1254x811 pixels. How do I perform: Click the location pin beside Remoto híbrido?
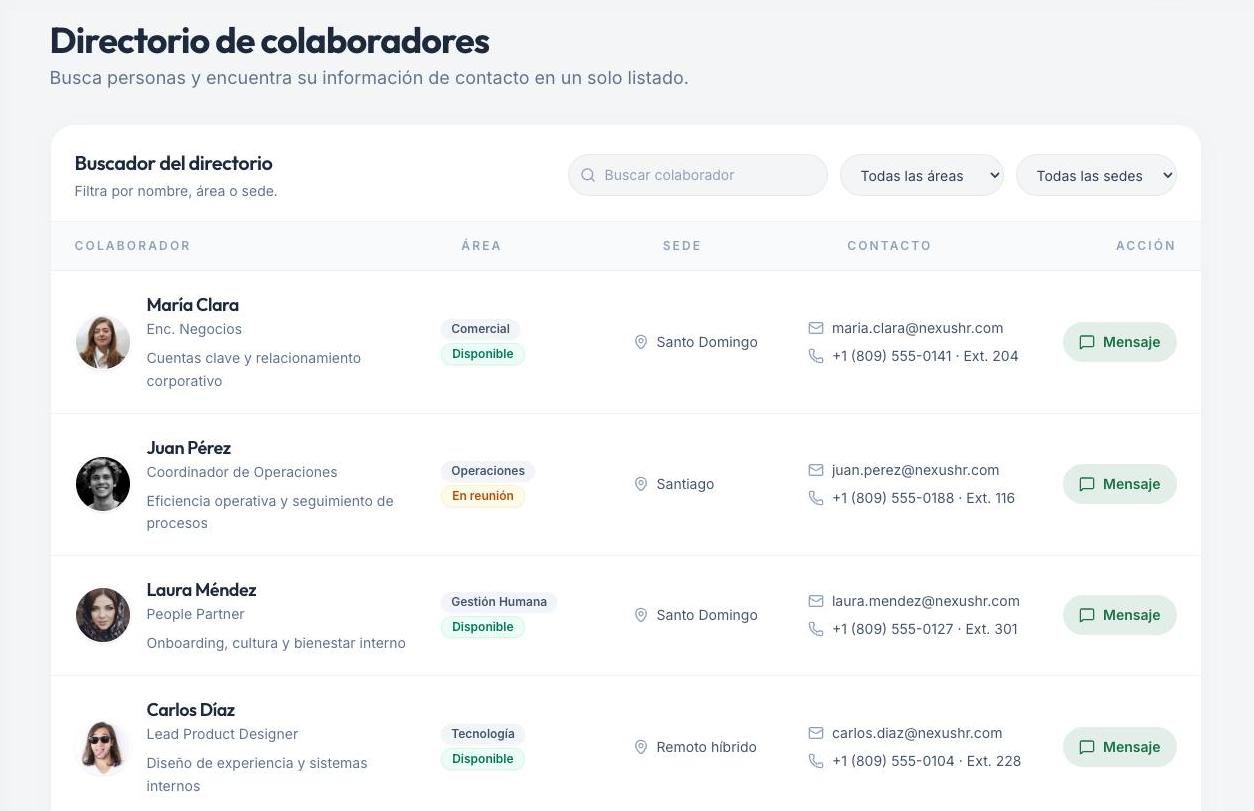(641, 747)
